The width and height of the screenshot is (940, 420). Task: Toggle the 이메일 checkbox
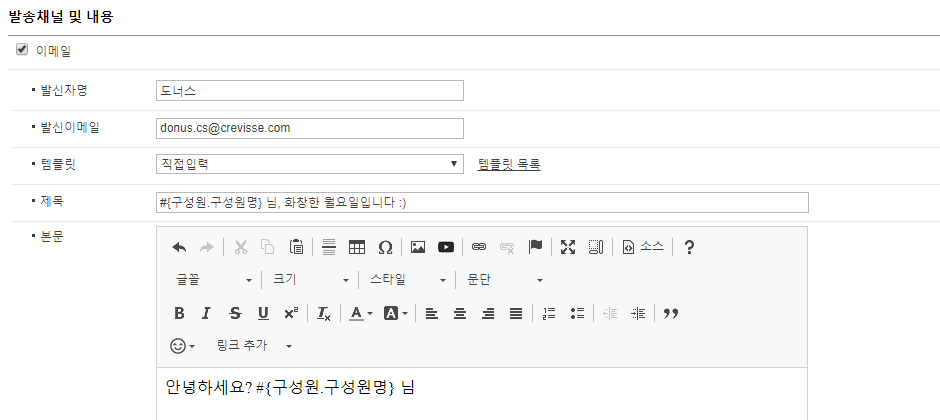pos(22,50)
